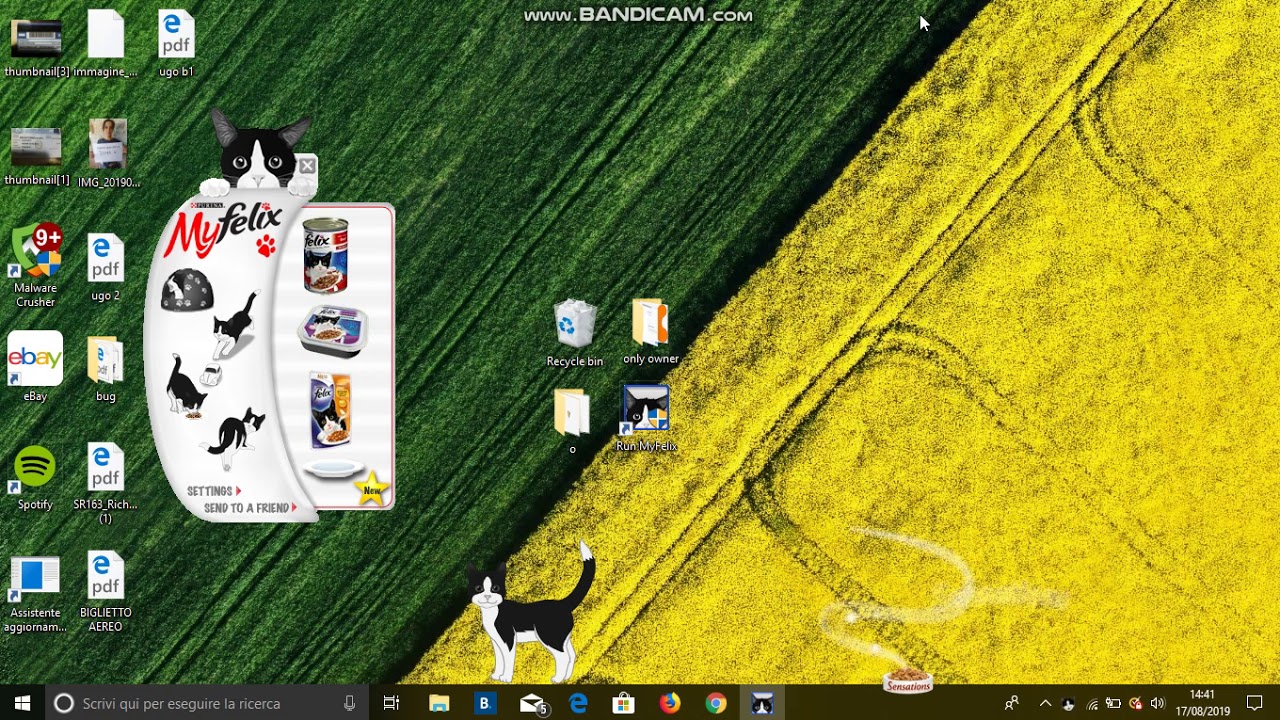The image size is (1280, 720).
Task: Select the IMG_20190 photo file
Action: click(107, 155)
